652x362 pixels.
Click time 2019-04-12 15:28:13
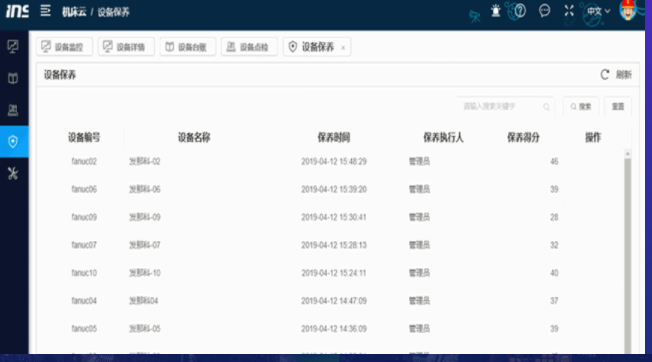[x=334, y=245]
